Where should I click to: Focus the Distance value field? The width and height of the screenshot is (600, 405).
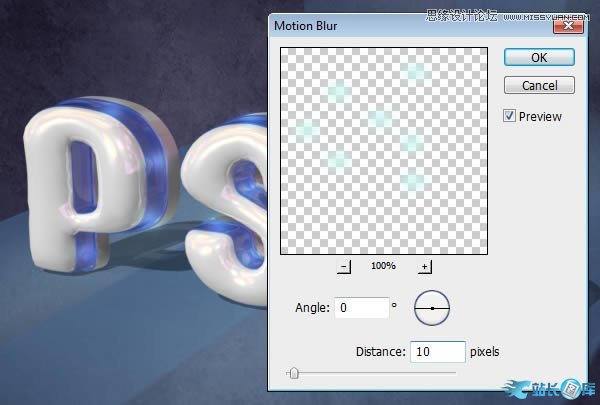pyautogui.click(x=438, y=352)
